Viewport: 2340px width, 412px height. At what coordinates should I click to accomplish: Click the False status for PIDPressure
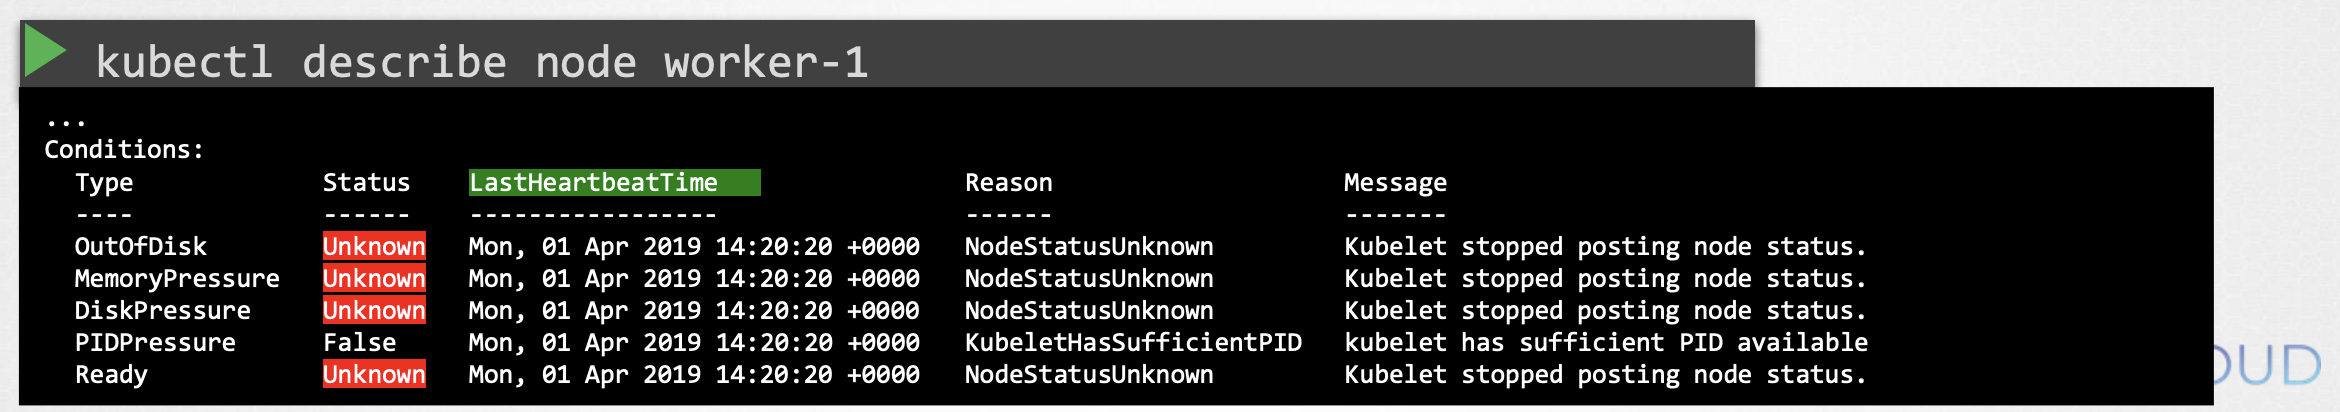tap(359, 342)
